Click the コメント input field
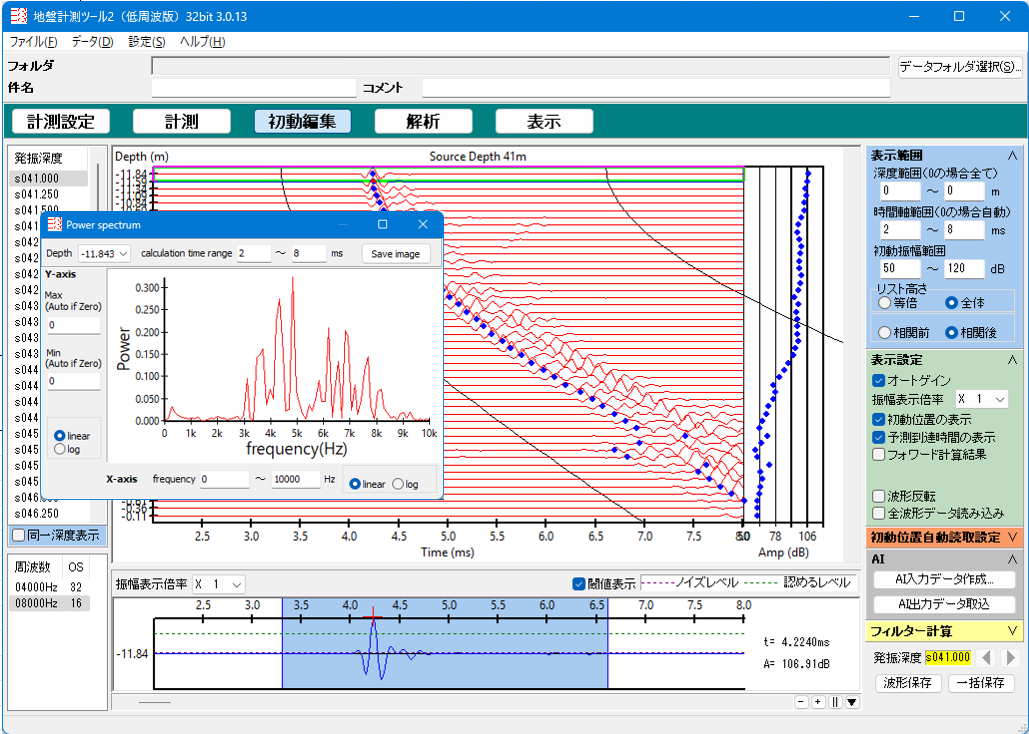This screenshot has width=1029, height=734. coord(656,87)
